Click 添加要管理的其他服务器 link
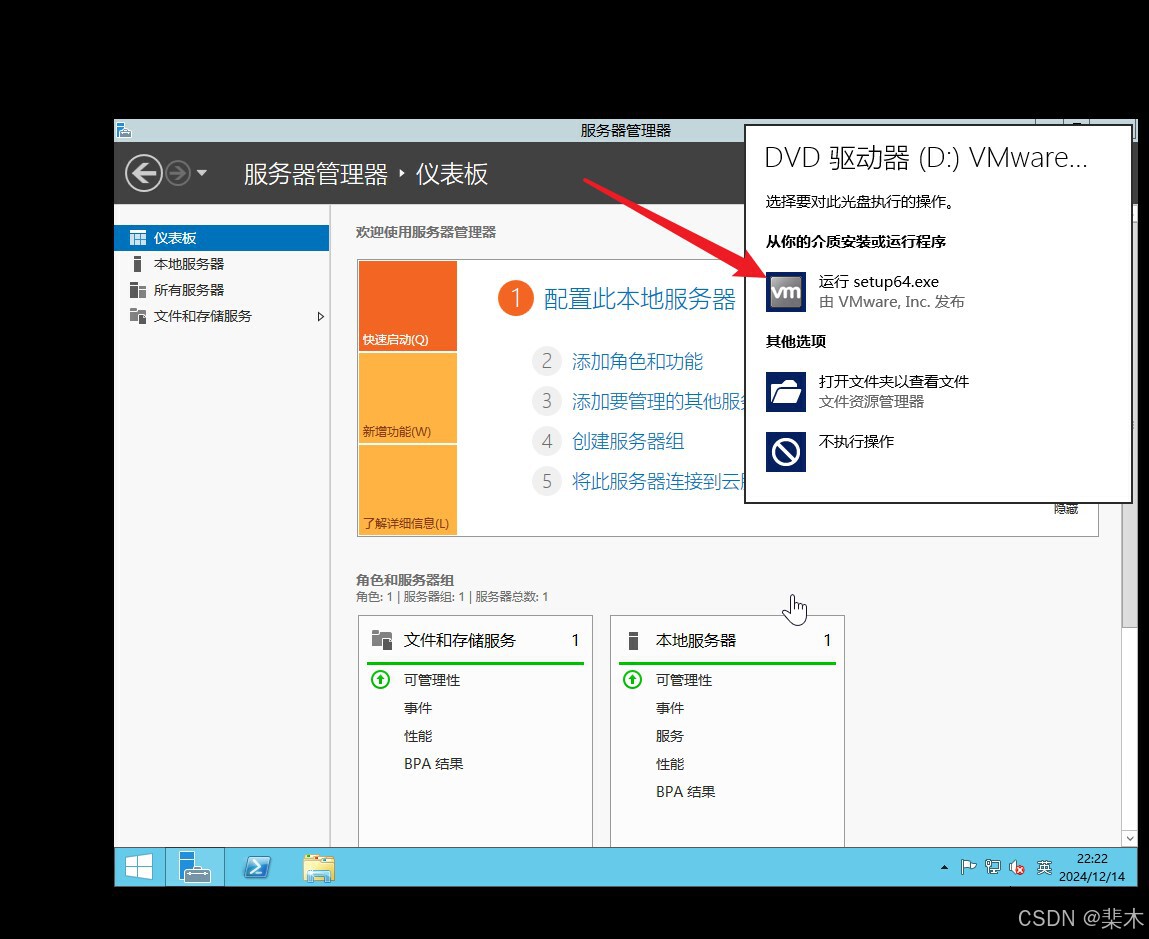Screen dimensions: 1149x939 click(657, 401)
